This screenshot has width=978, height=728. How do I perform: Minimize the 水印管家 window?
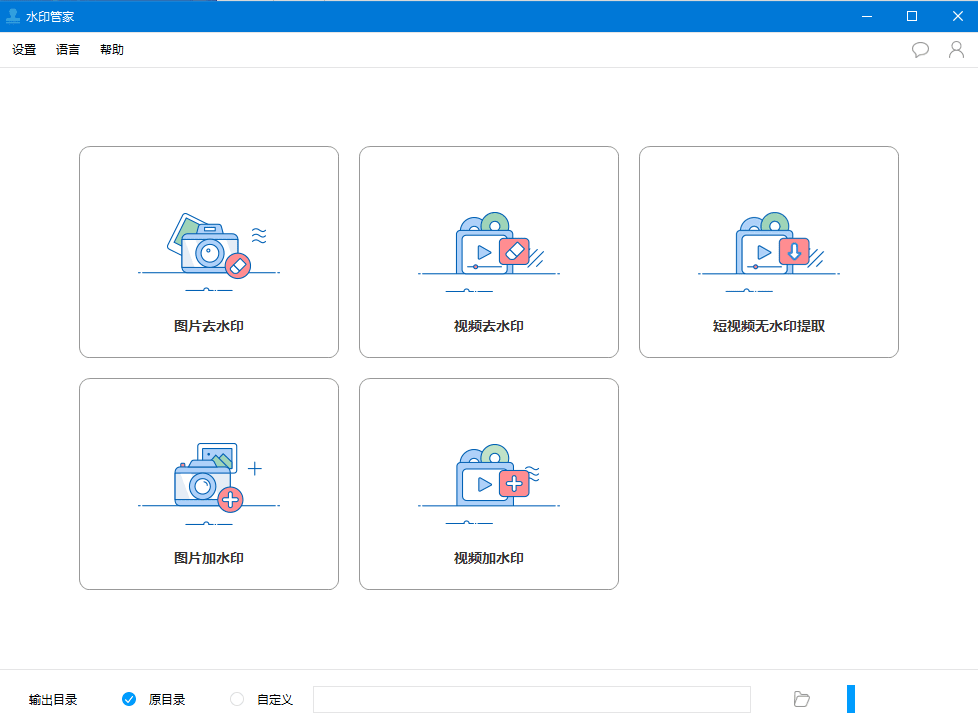(867, 16)
